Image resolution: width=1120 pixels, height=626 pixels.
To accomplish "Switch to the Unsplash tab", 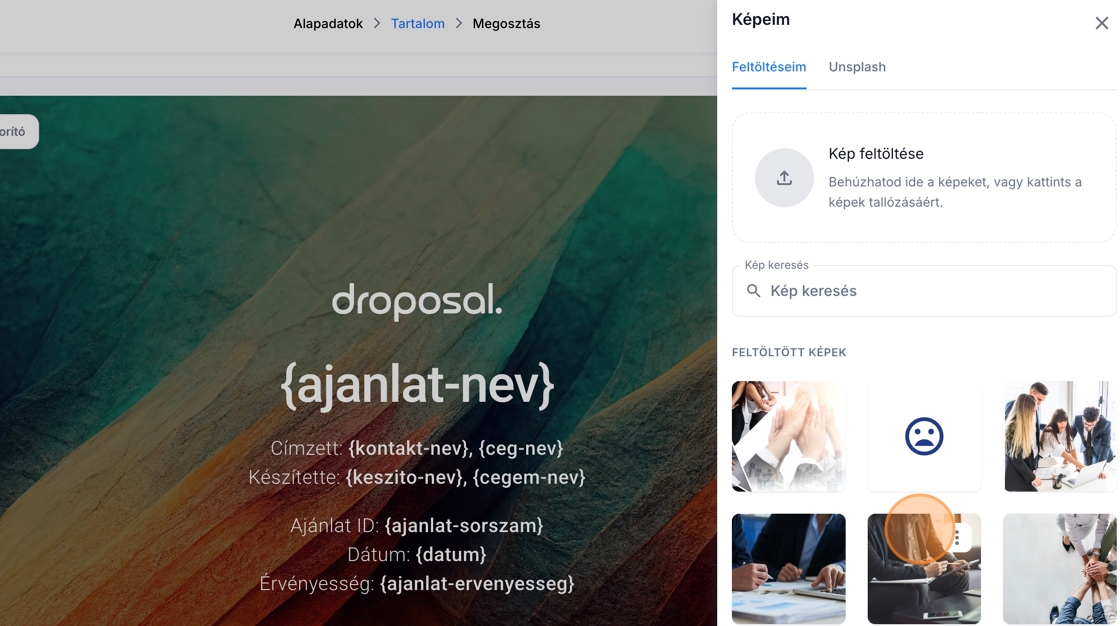I will [857, 67].
